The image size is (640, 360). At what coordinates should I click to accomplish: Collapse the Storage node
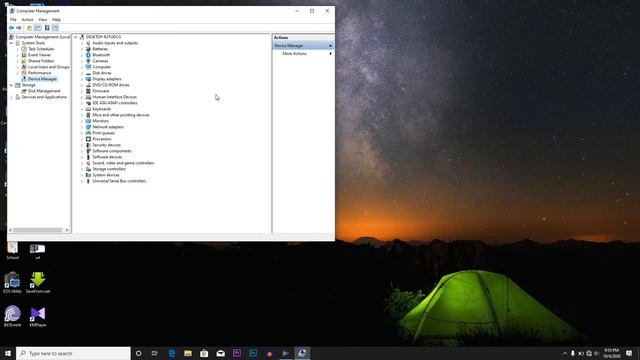(x=11, y=85)
